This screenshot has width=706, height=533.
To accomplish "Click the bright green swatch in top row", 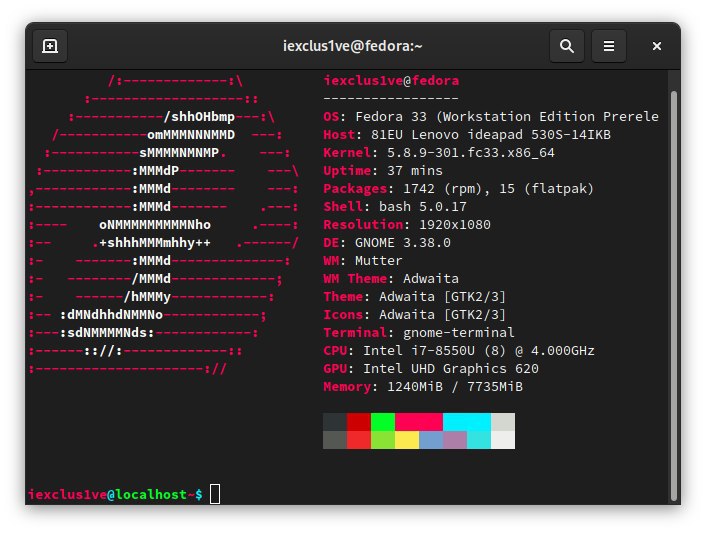I will tap(383, 422).
